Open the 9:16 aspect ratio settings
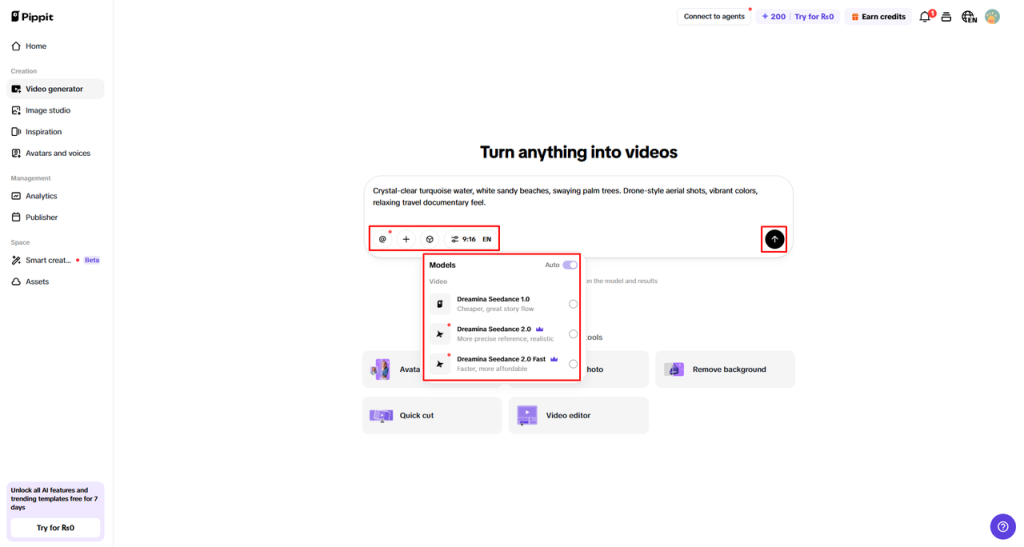Image resolution: width=1024 pixels, height=547 pixels. click(x=464, y=239)
